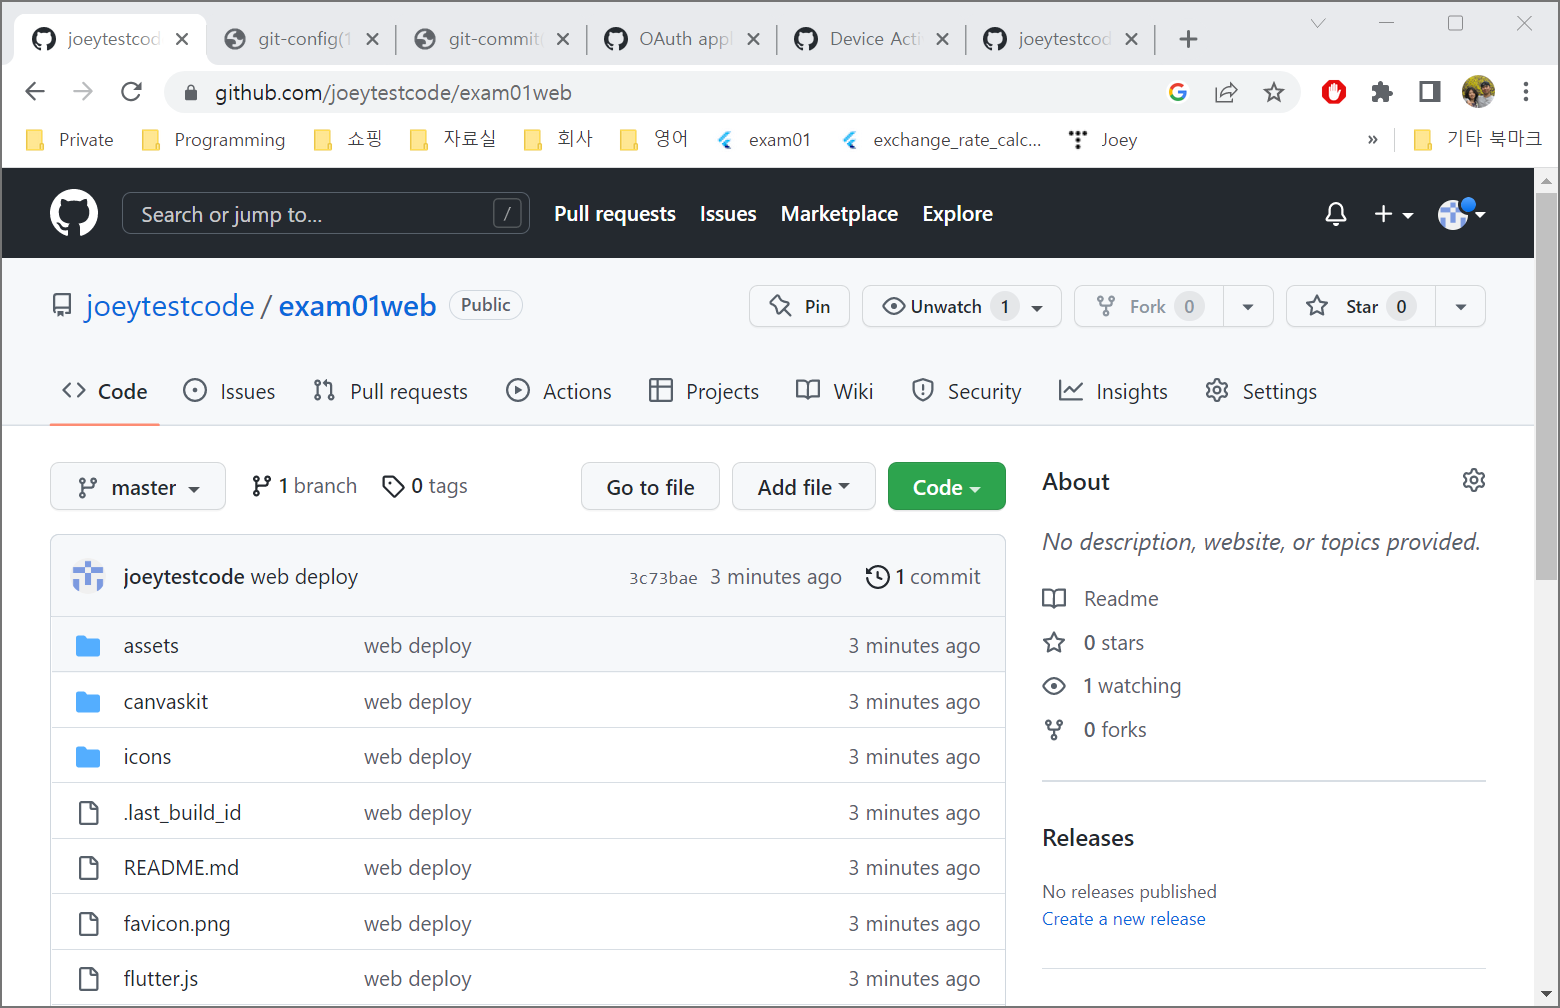The width and height of the screenshot is (1560, 1008).
Task: Toggle the Chrome side panel
Action: coord(1430,92)
